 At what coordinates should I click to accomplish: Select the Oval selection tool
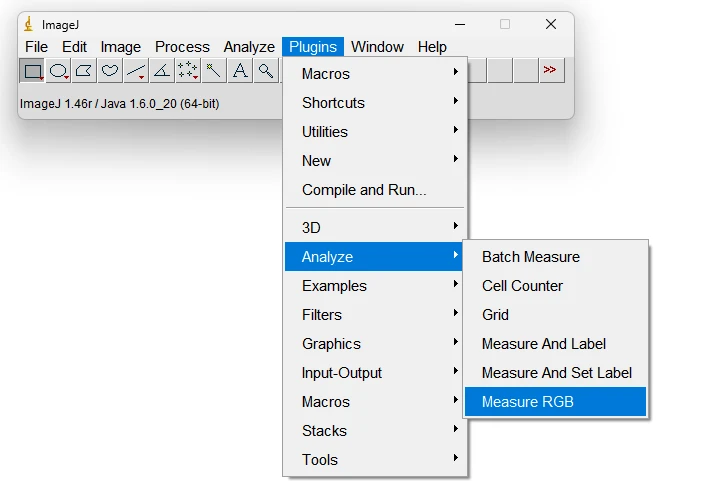pos(59,71)
